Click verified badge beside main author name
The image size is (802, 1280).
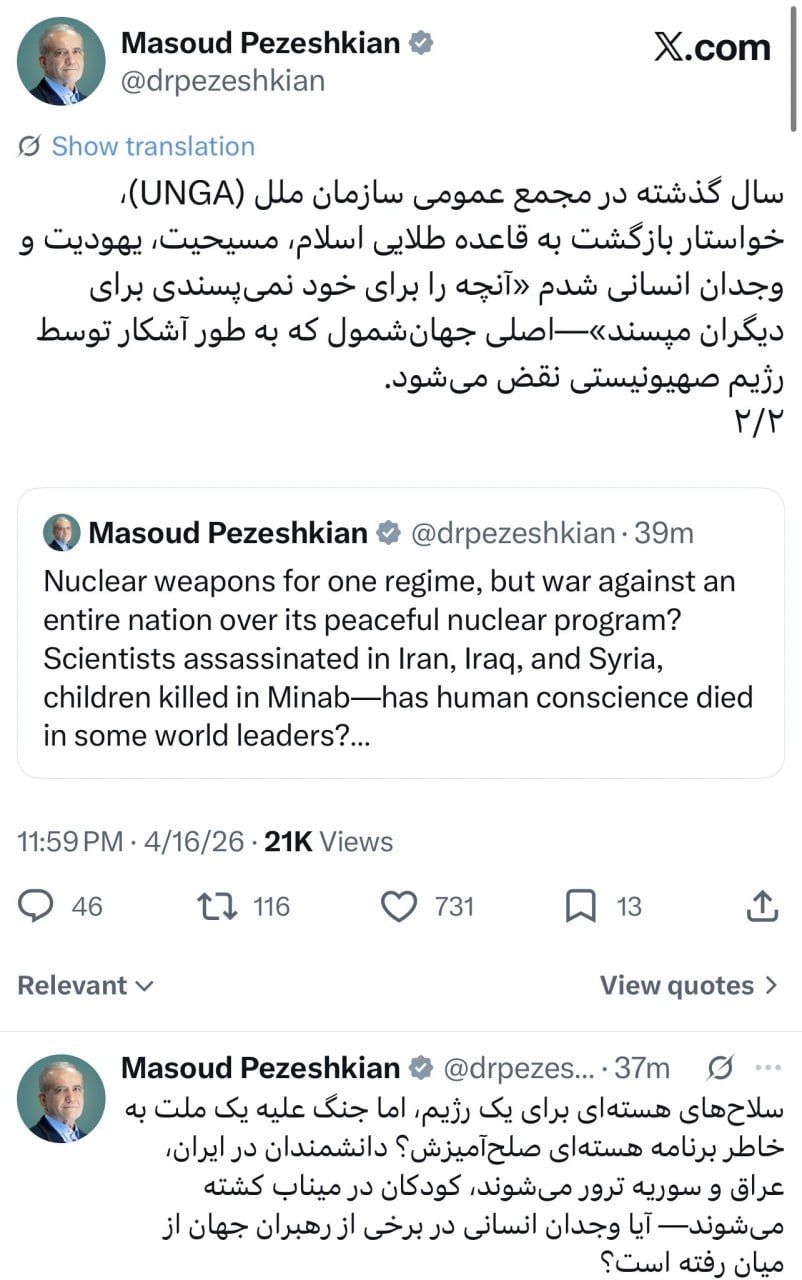click(423, 43)
